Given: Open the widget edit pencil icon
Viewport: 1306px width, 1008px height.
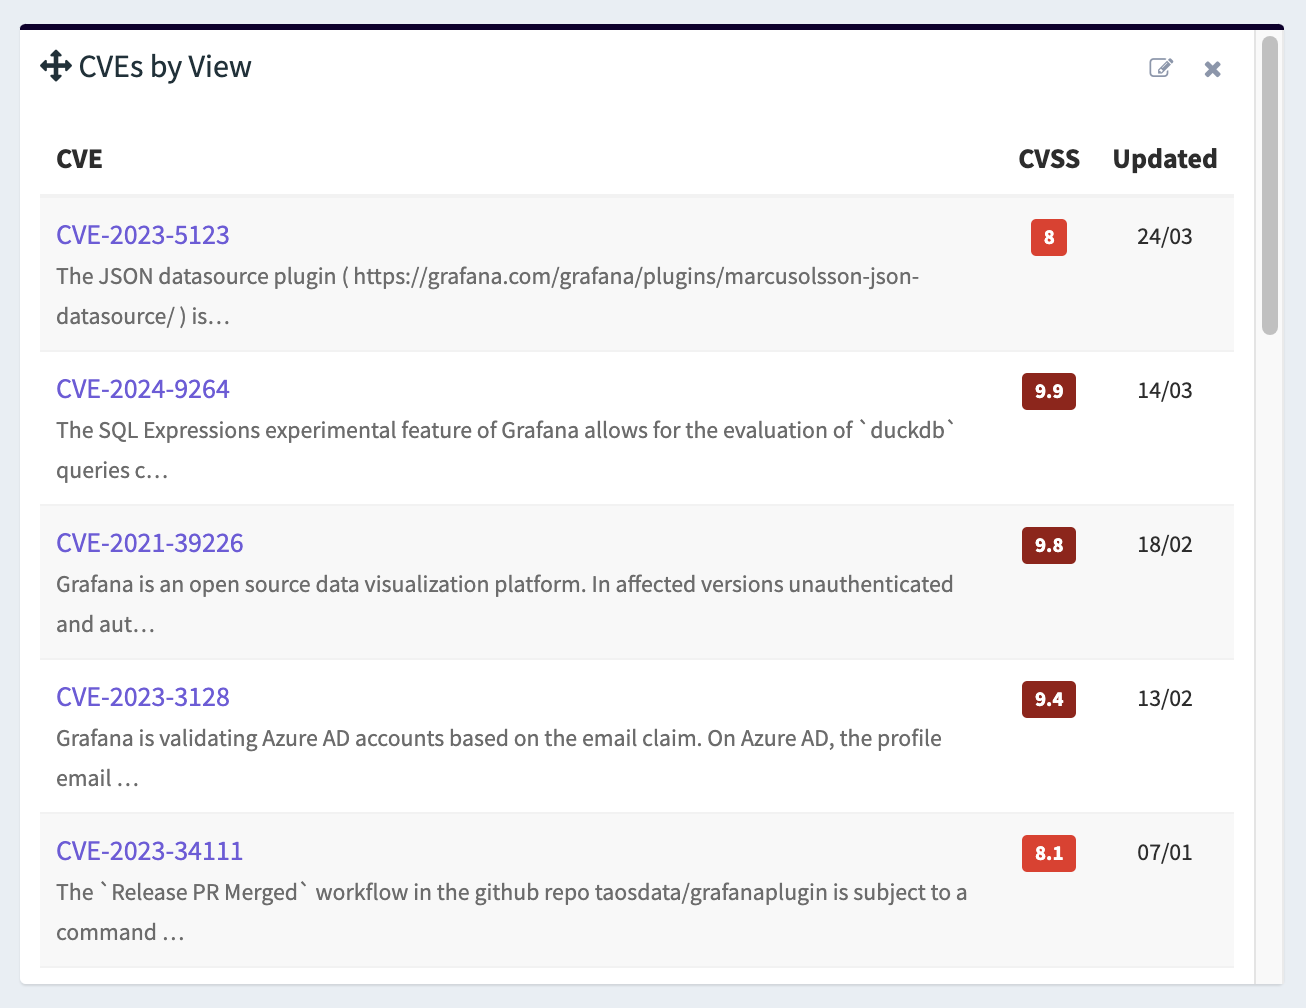Looking at the screenshot, I should coord(1160,68).
